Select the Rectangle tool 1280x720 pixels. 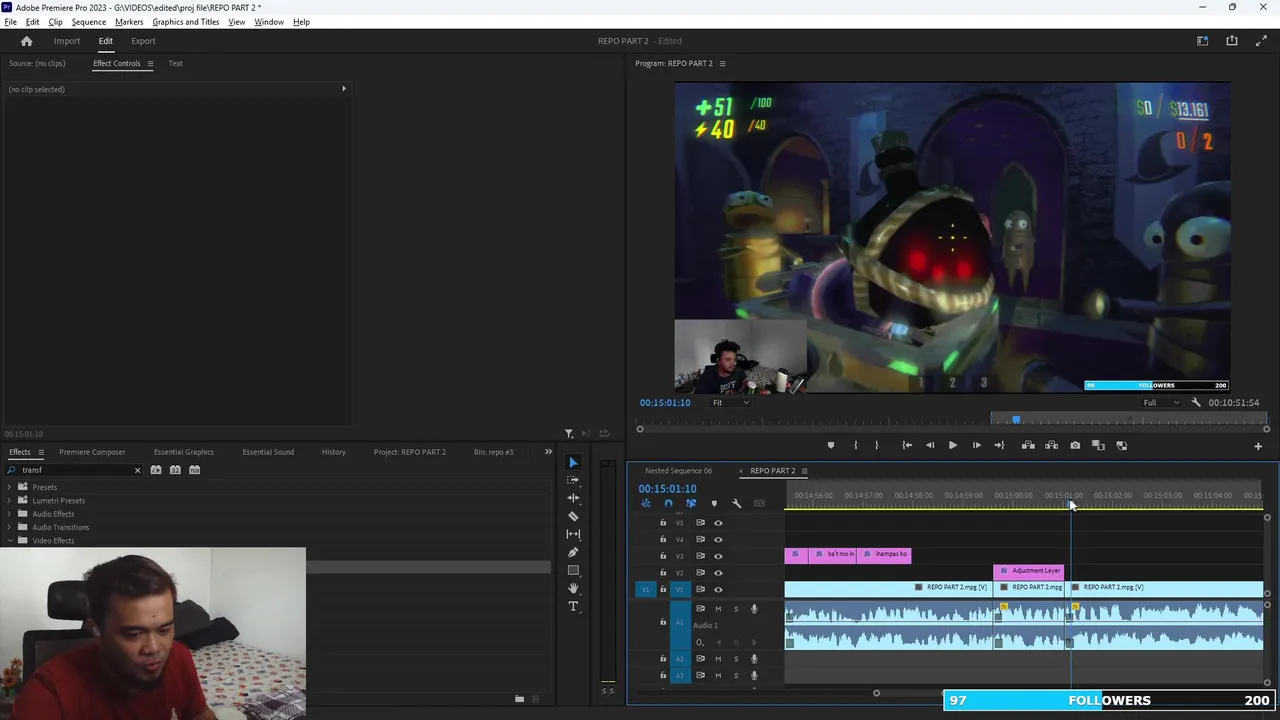pos(573,570)
